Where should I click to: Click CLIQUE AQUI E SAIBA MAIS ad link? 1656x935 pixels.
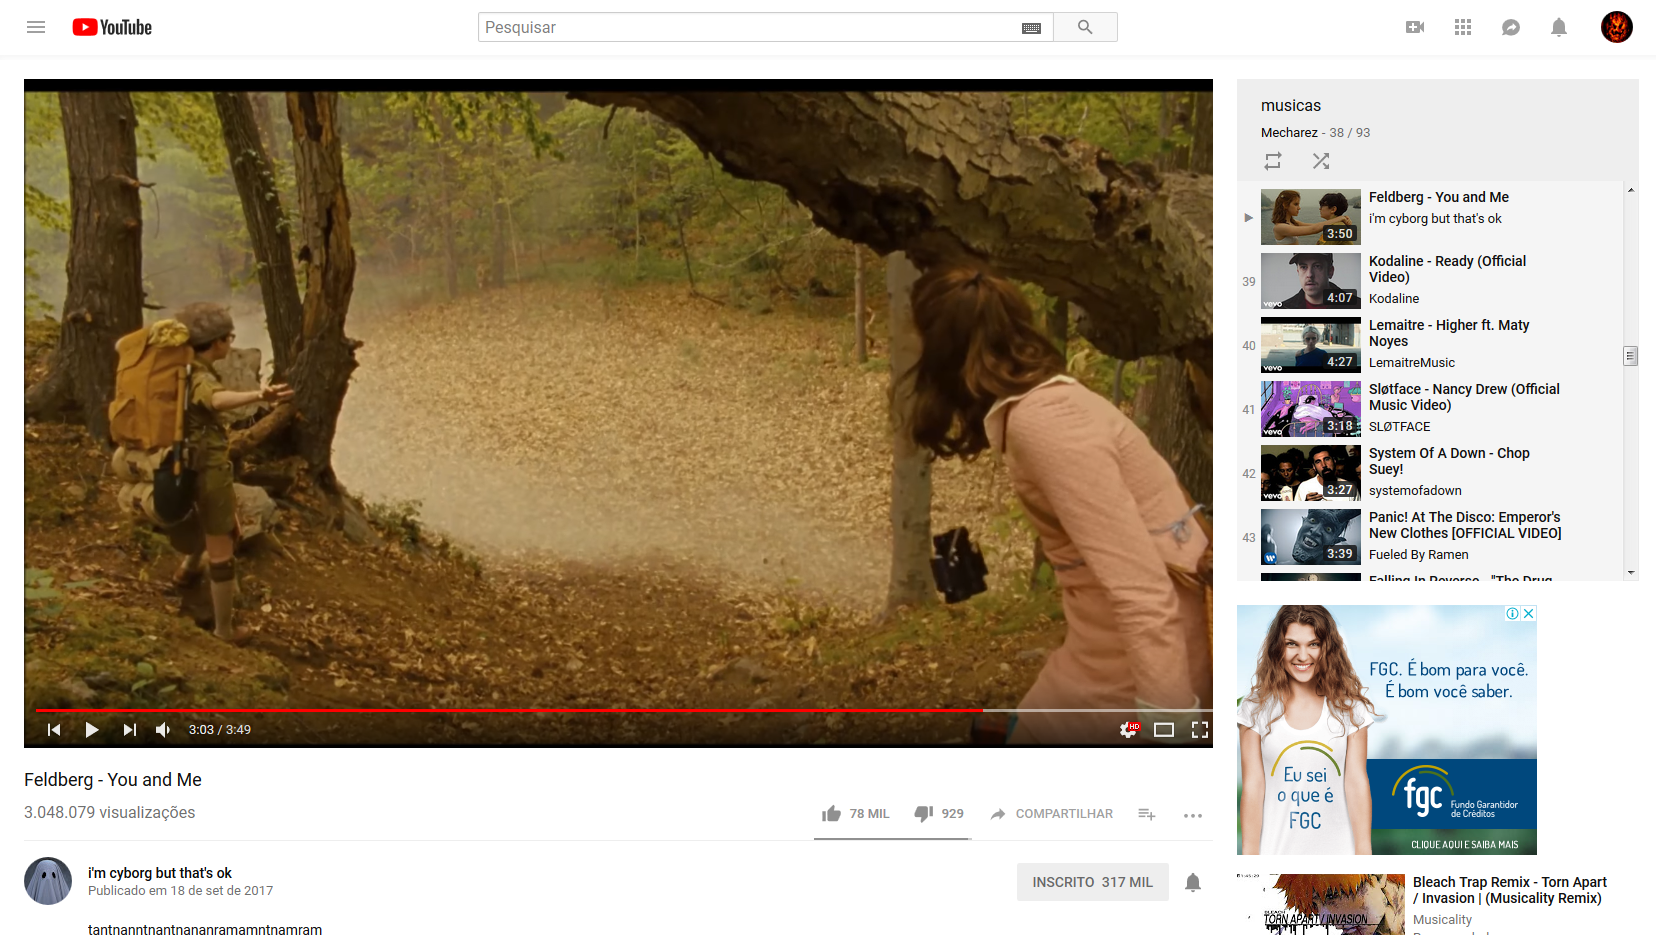(x=1464, y=845)
